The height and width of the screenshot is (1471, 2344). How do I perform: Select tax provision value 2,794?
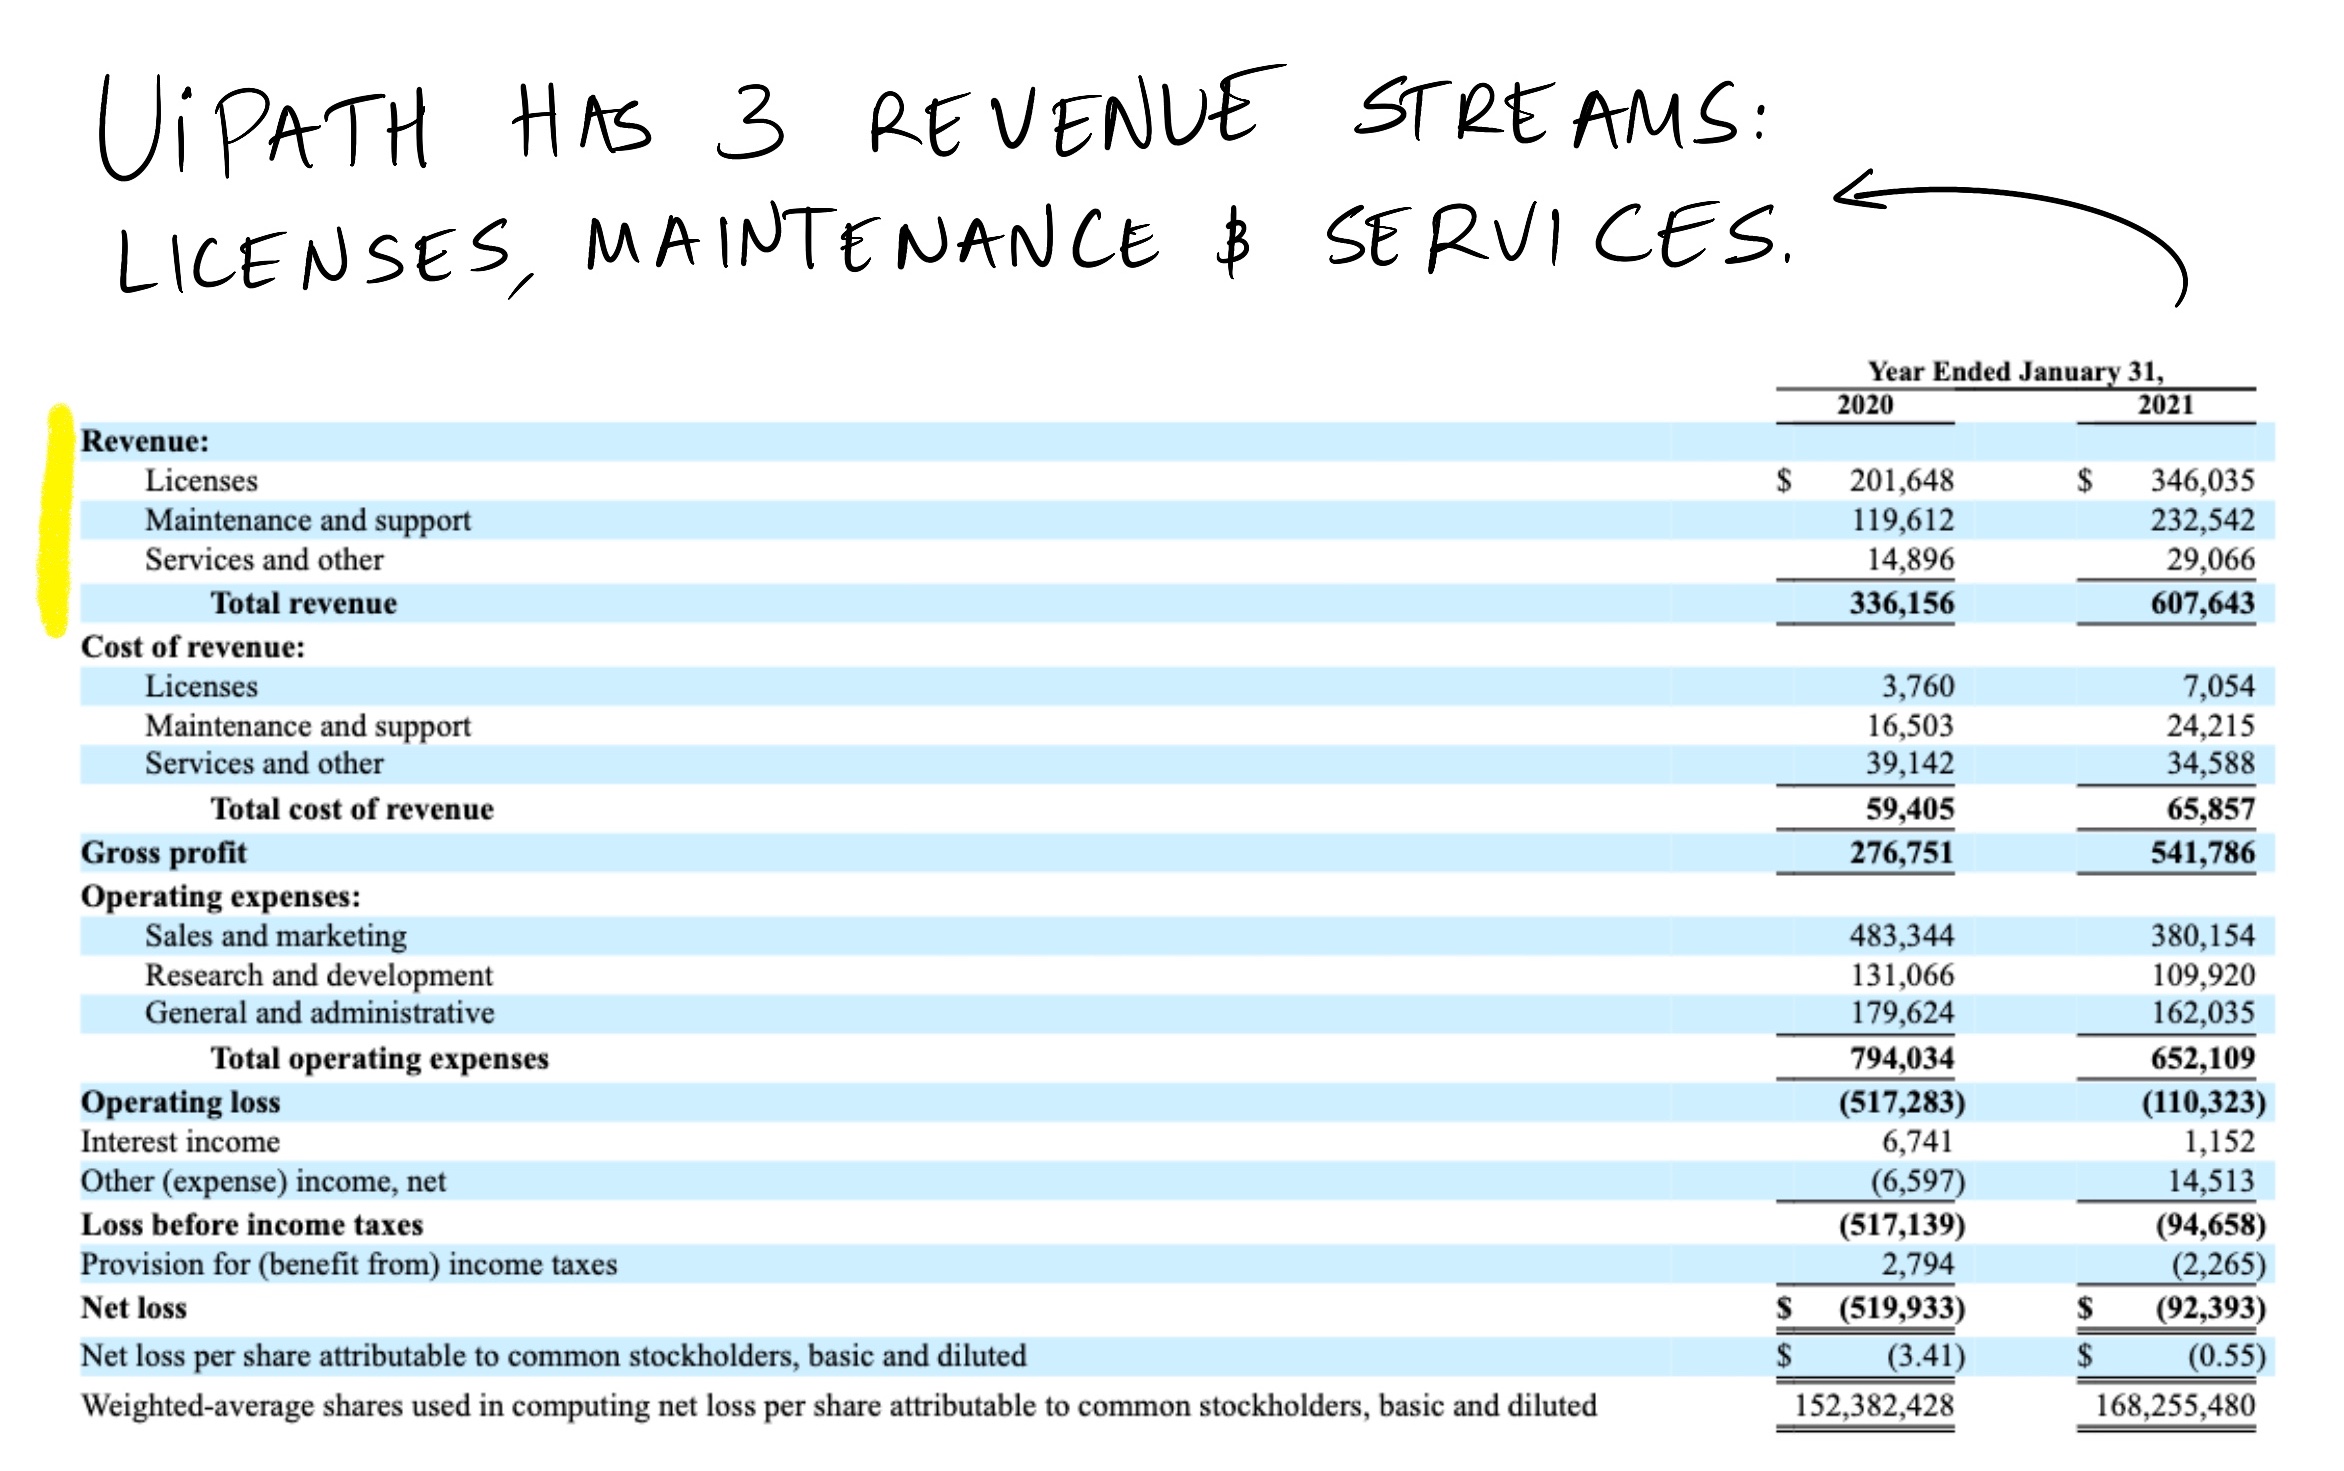[1918, 1265]
